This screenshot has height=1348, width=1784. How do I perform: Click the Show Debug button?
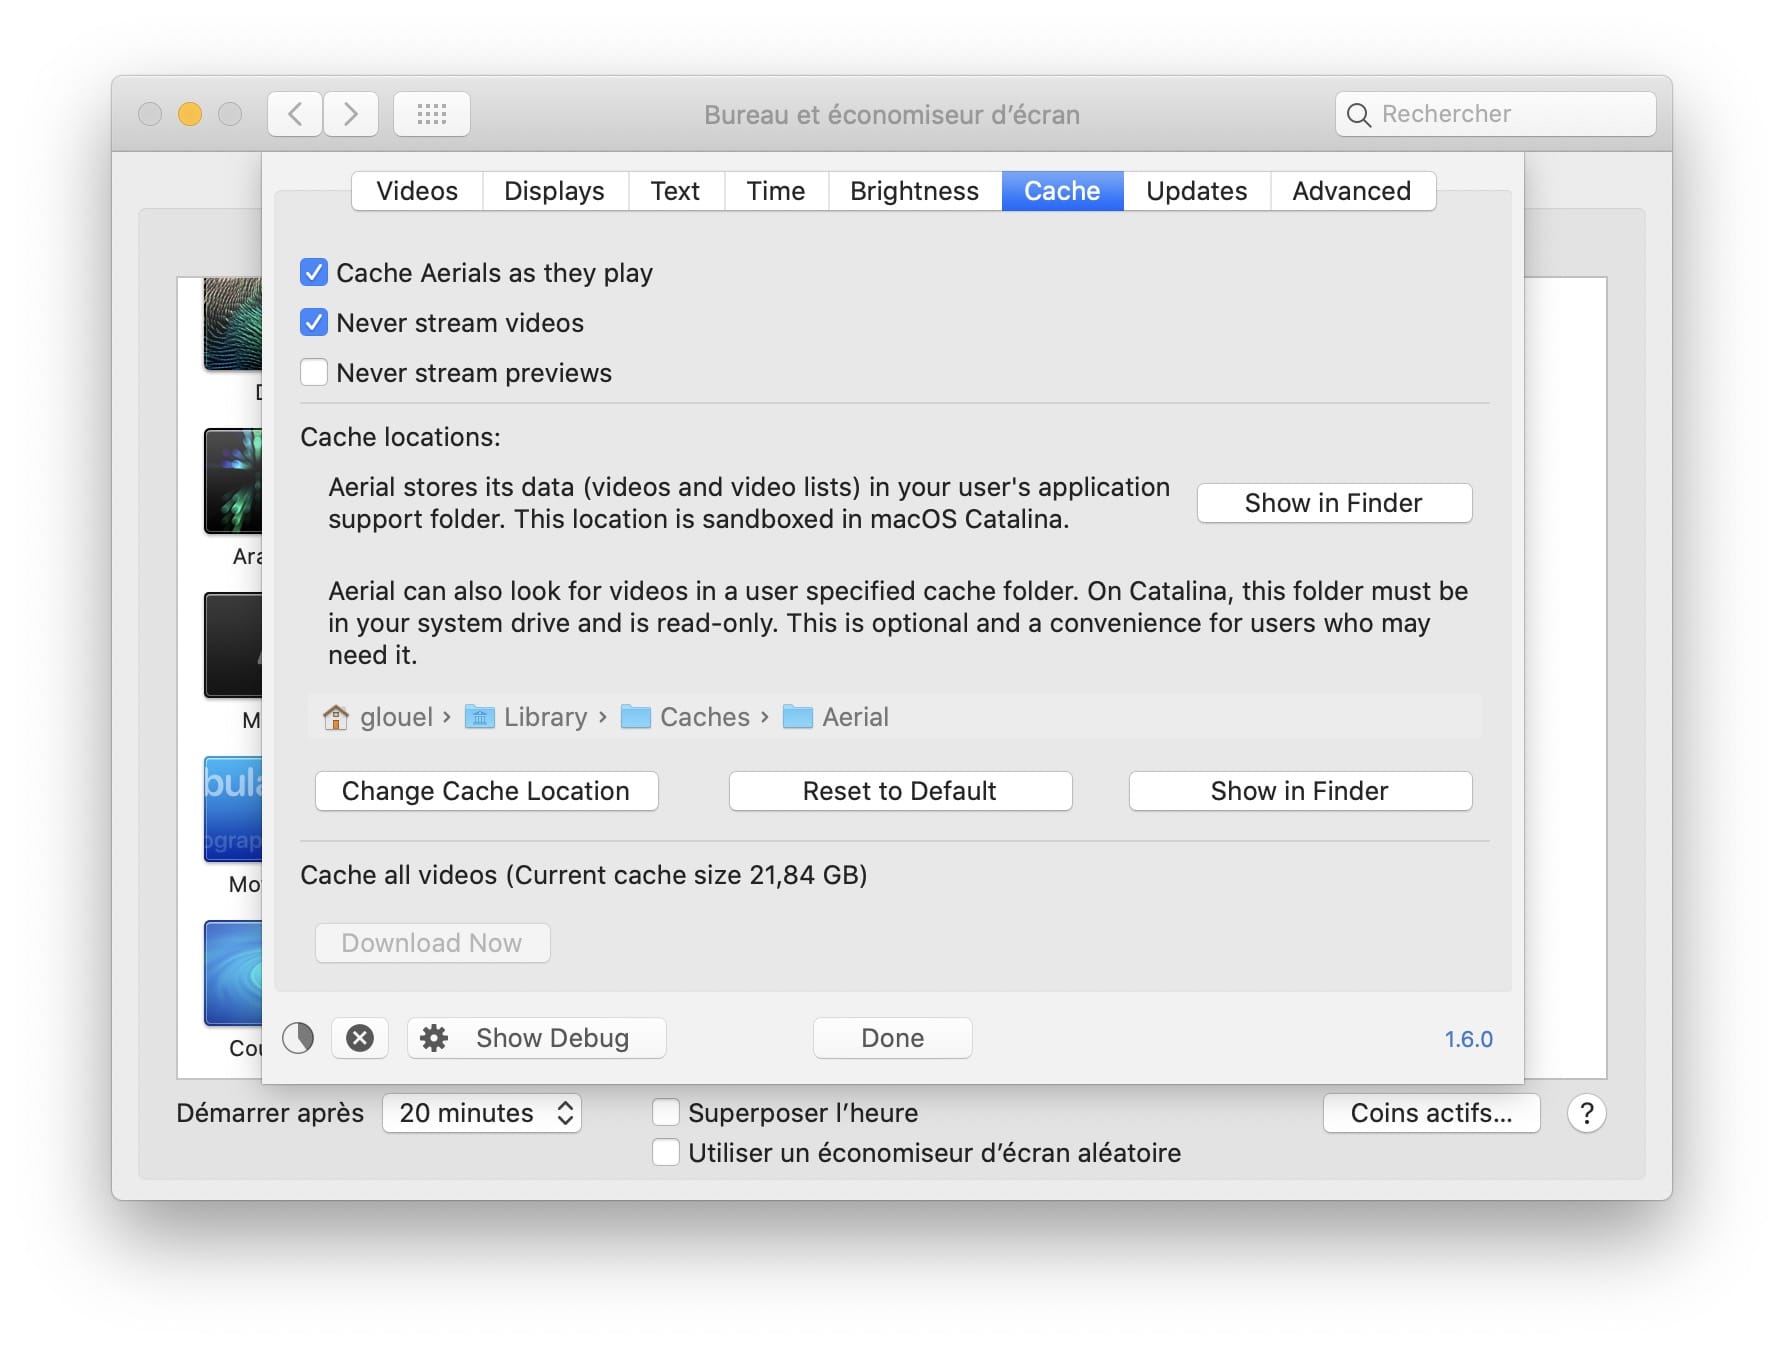[x=536, y=1038]
